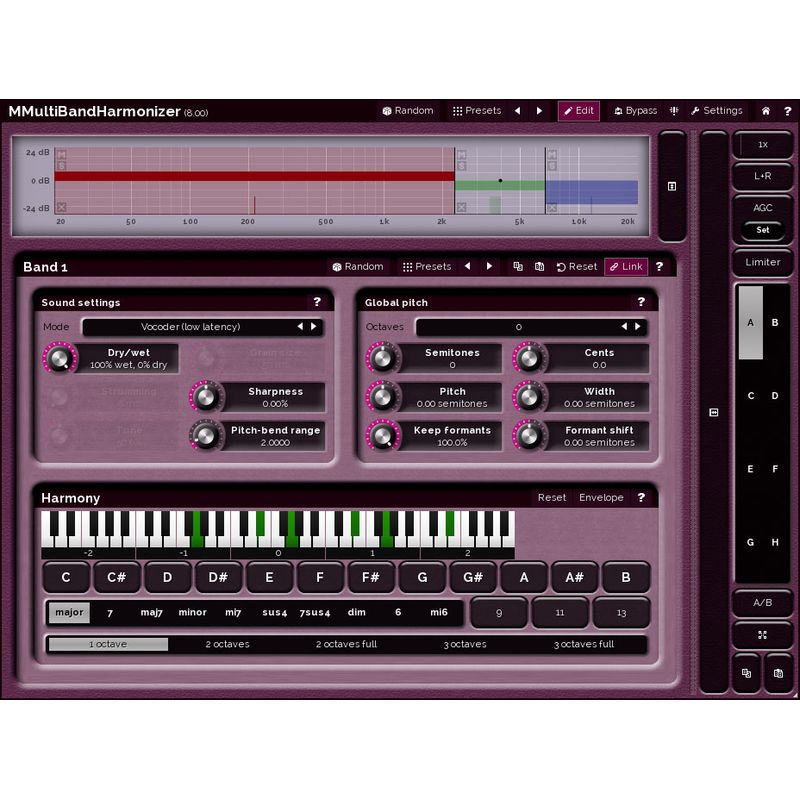Screen dimensions: 800x800
Task: Open the Settings wrench in top bar
Action: coord(716,111)
